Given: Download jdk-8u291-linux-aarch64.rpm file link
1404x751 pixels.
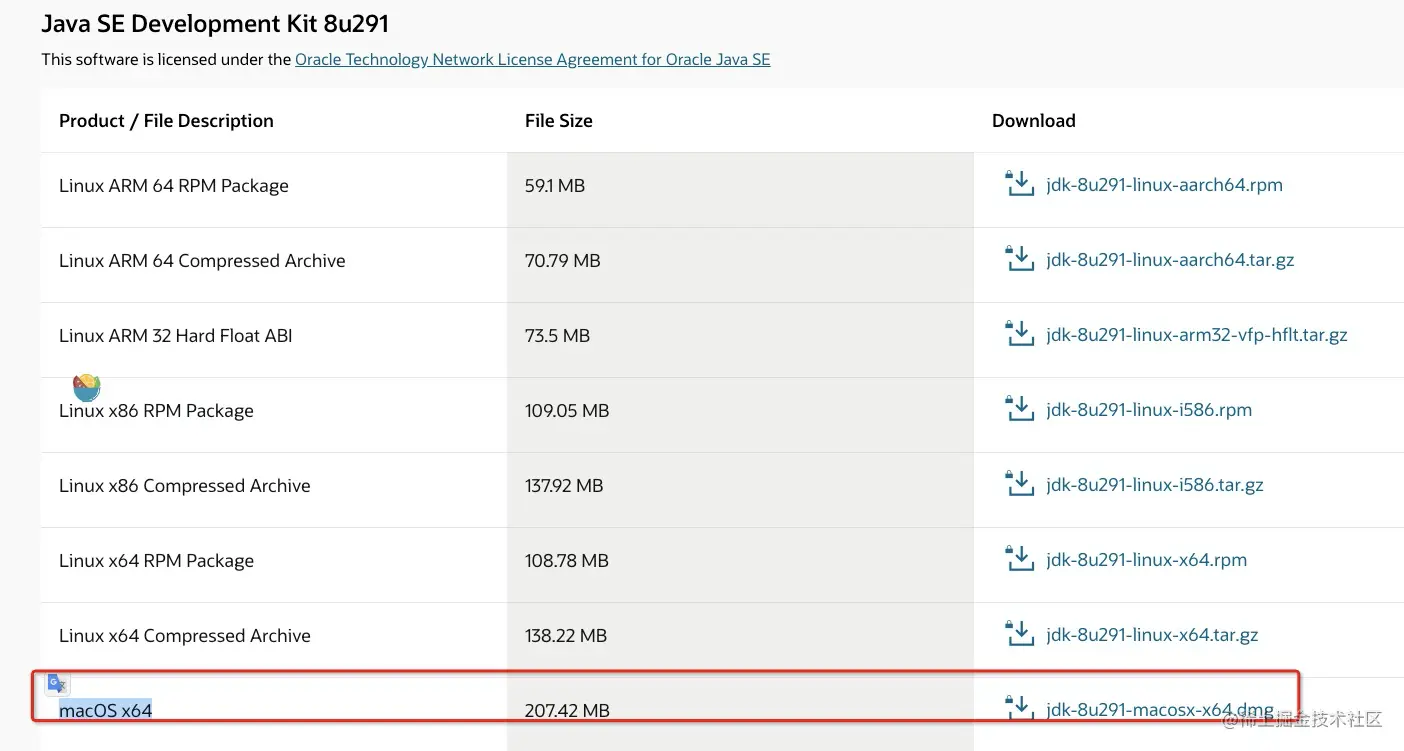Looking at the screenshot, I should point(1164,185).
